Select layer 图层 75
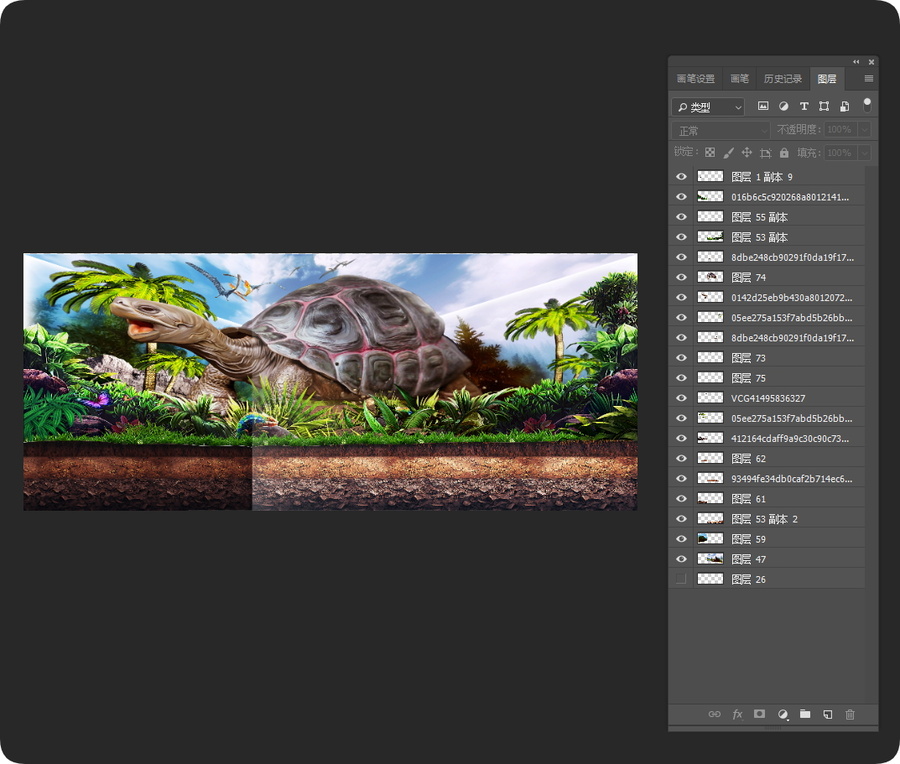 (767, 378)
